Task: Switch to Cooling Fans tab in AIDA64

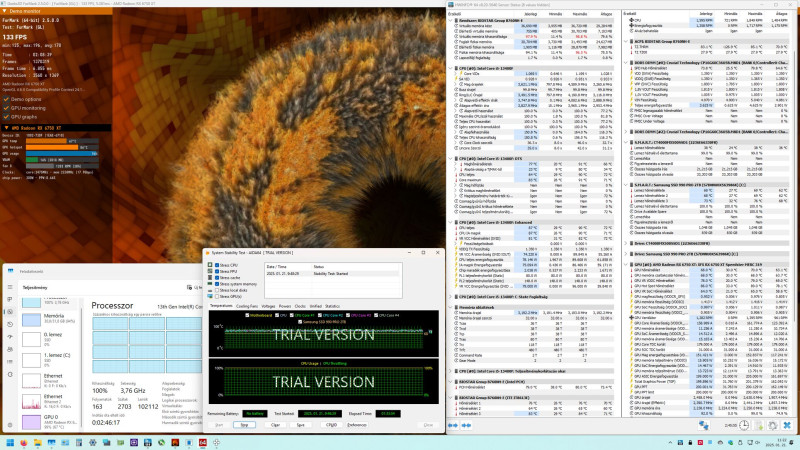Action: pyautogui.click(x=247, y=306)
